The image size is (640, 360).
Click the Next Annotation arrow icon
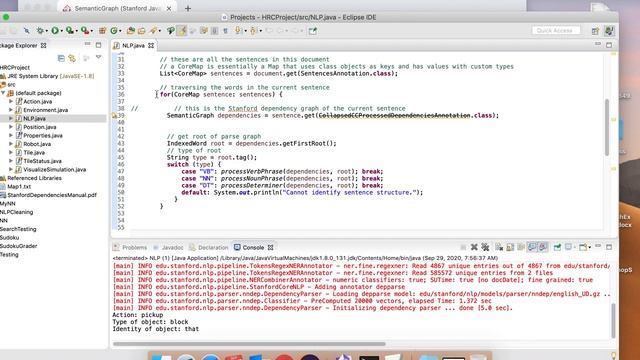pos(238,31)
